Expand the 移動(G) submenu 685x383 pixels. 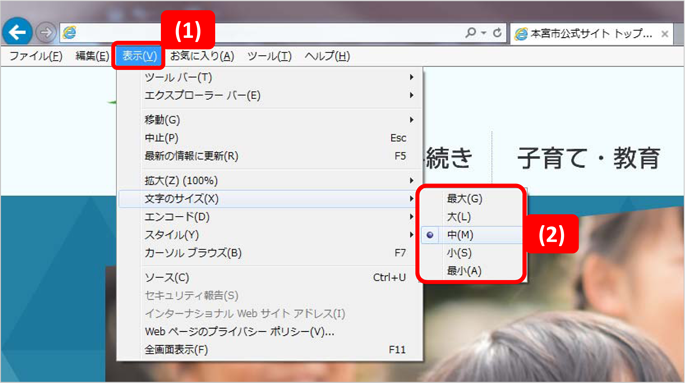pos(270,120)
